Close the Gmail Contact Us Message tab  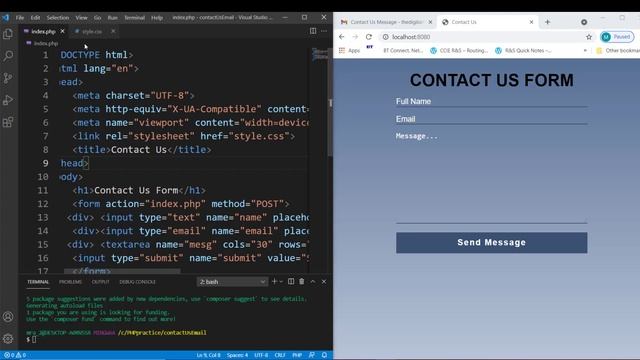click(430, 22)
